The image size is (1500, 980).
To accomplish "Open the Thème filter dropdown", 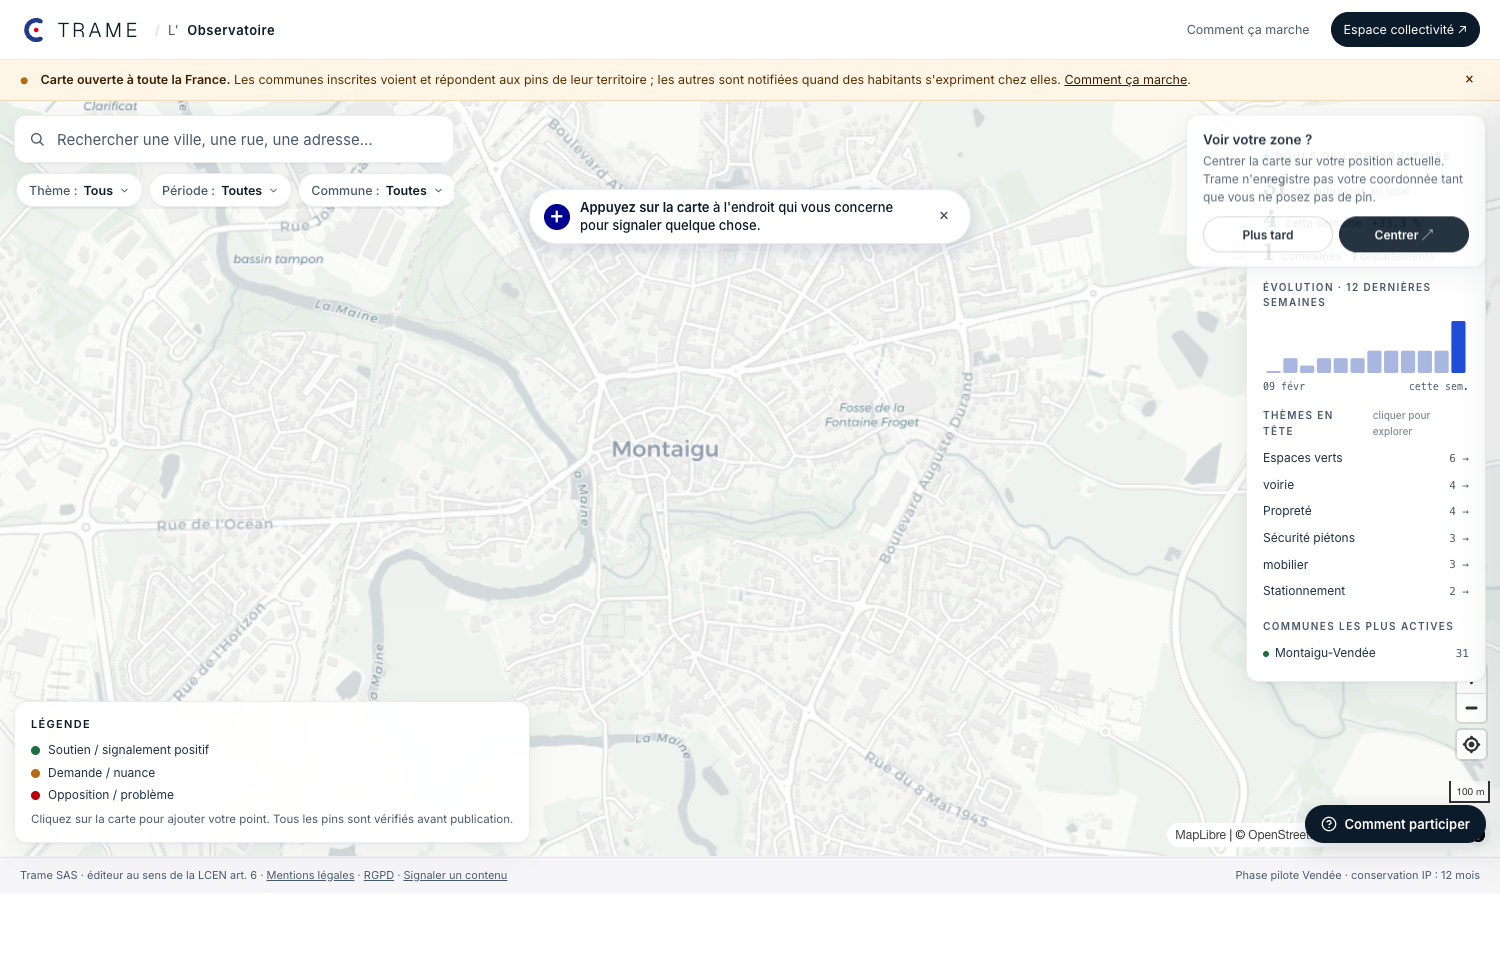I will click(79, 191).
